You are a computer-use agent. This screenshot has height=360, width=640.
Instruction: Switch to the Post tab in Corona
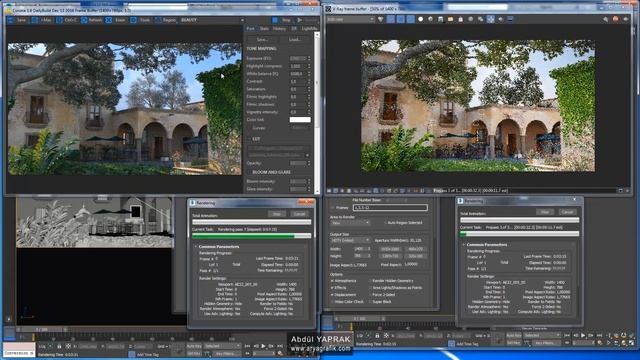click(250, 29)
